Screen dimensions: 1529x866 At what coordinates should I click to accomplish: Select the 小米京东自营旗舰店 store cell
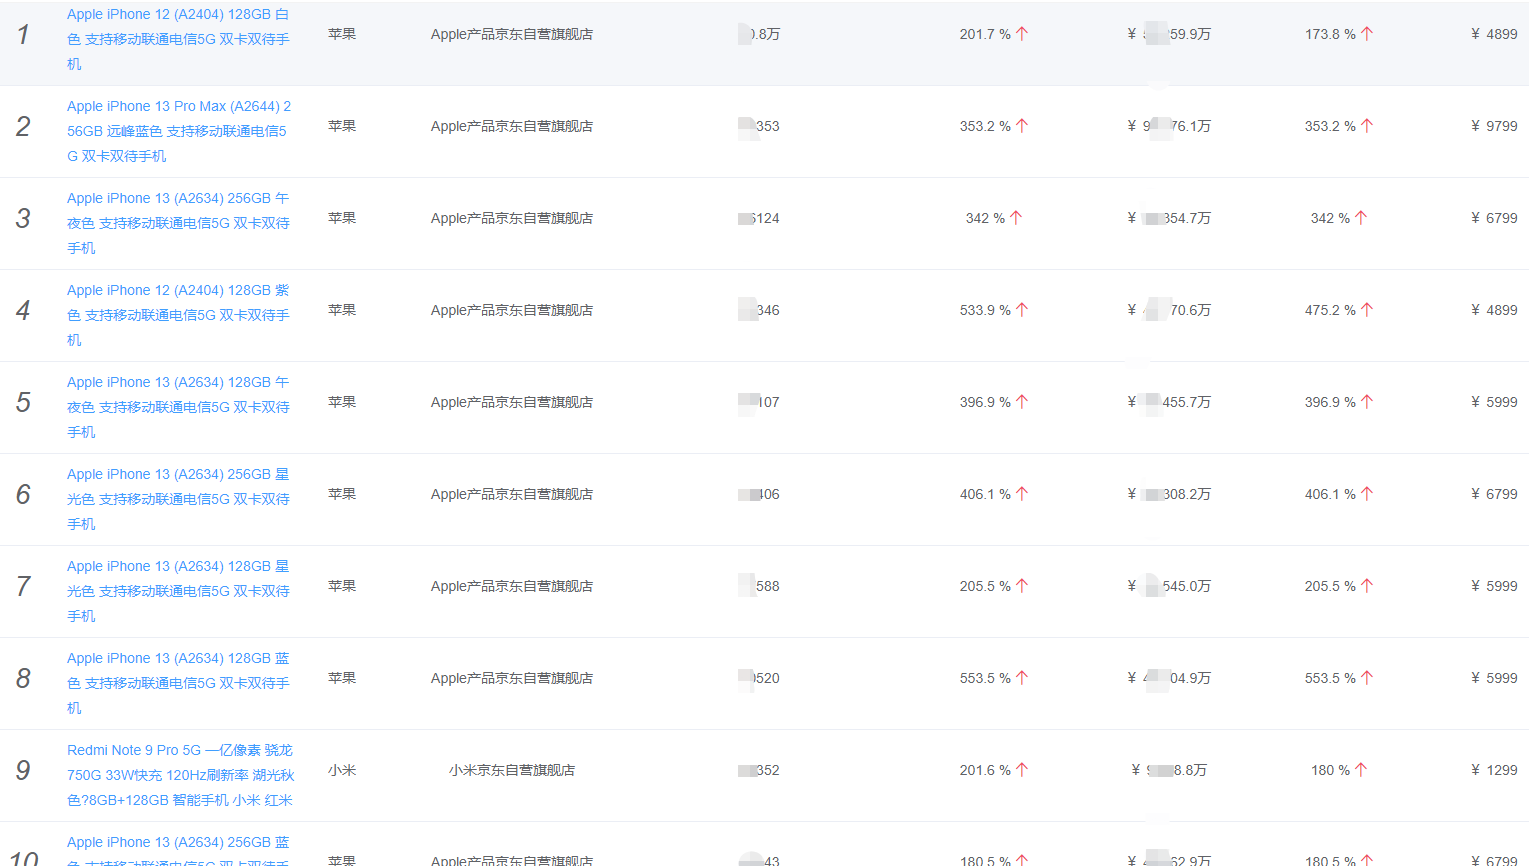(x=512, y=770)
